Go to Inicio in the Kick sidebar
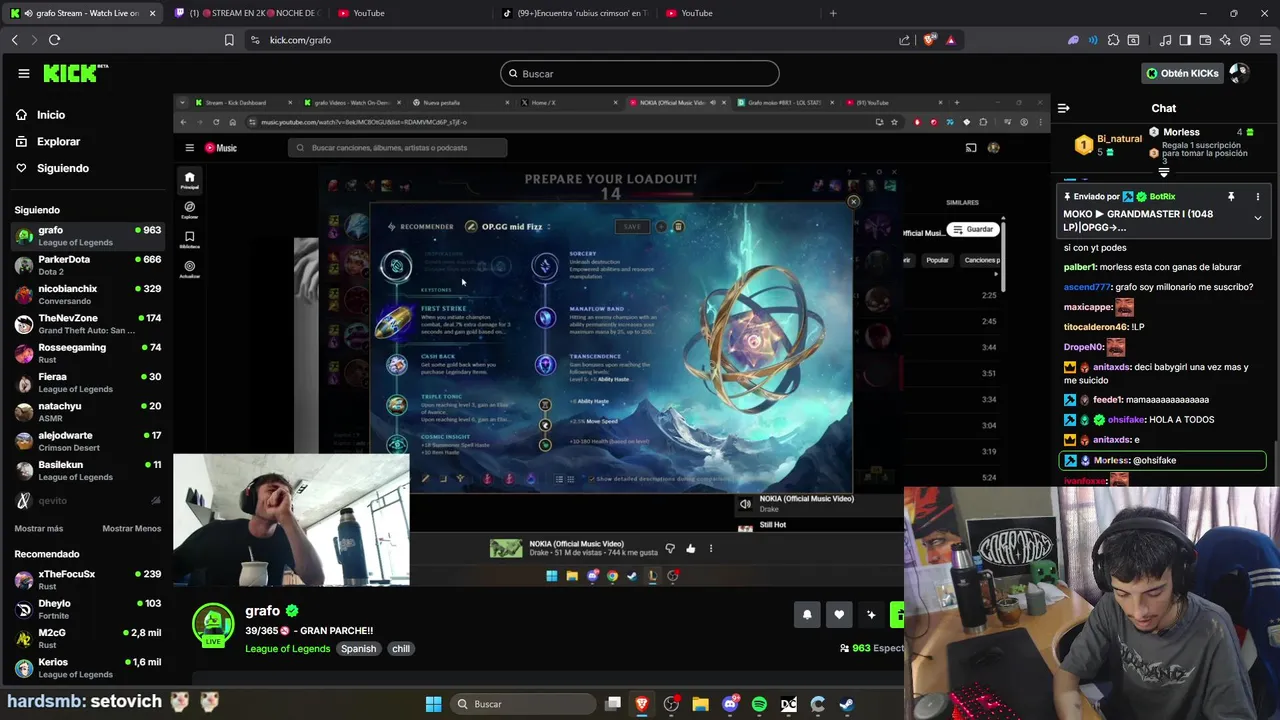This screenshot has width=1280, height=720. point(40,115)
